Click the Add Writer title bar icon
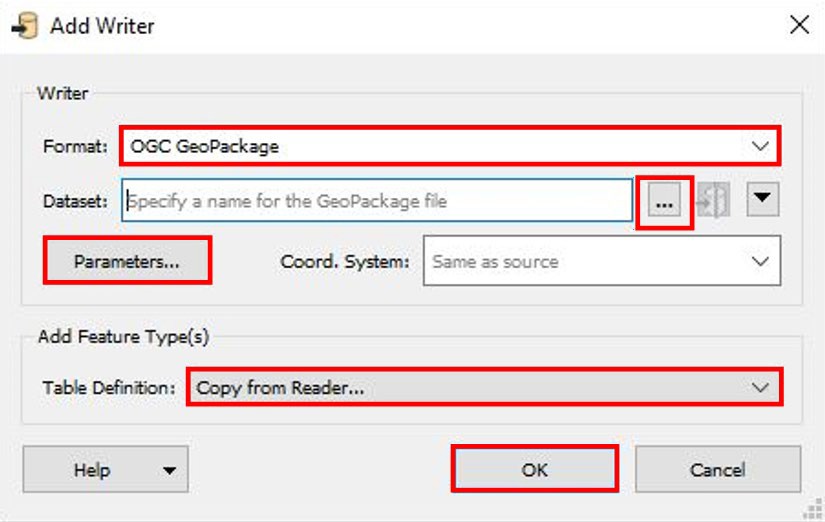 coord(25,26)
